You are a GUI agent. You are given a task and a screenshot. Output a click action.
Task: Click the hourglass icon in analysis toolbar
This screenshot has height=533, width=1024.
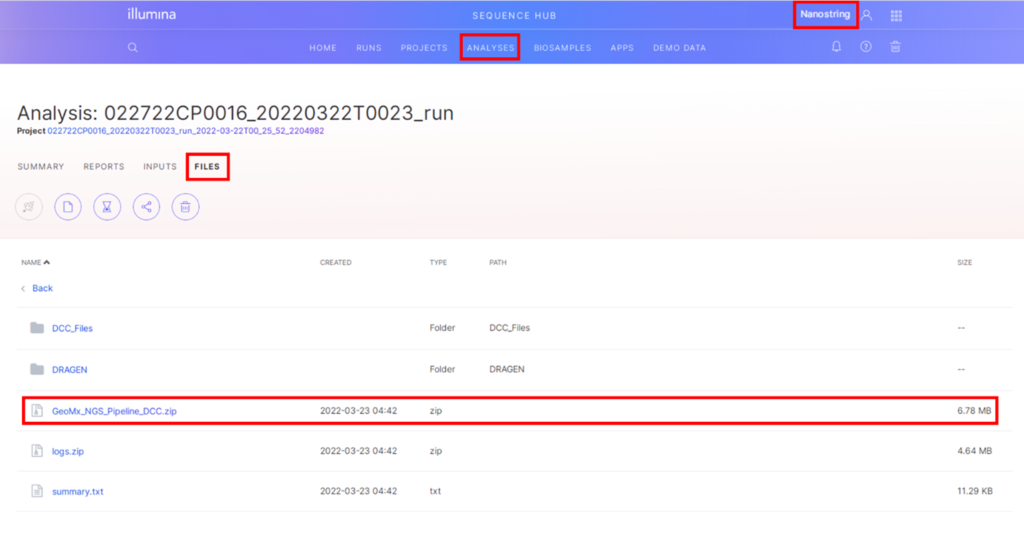pyautogui.click(x=107, y=207)
